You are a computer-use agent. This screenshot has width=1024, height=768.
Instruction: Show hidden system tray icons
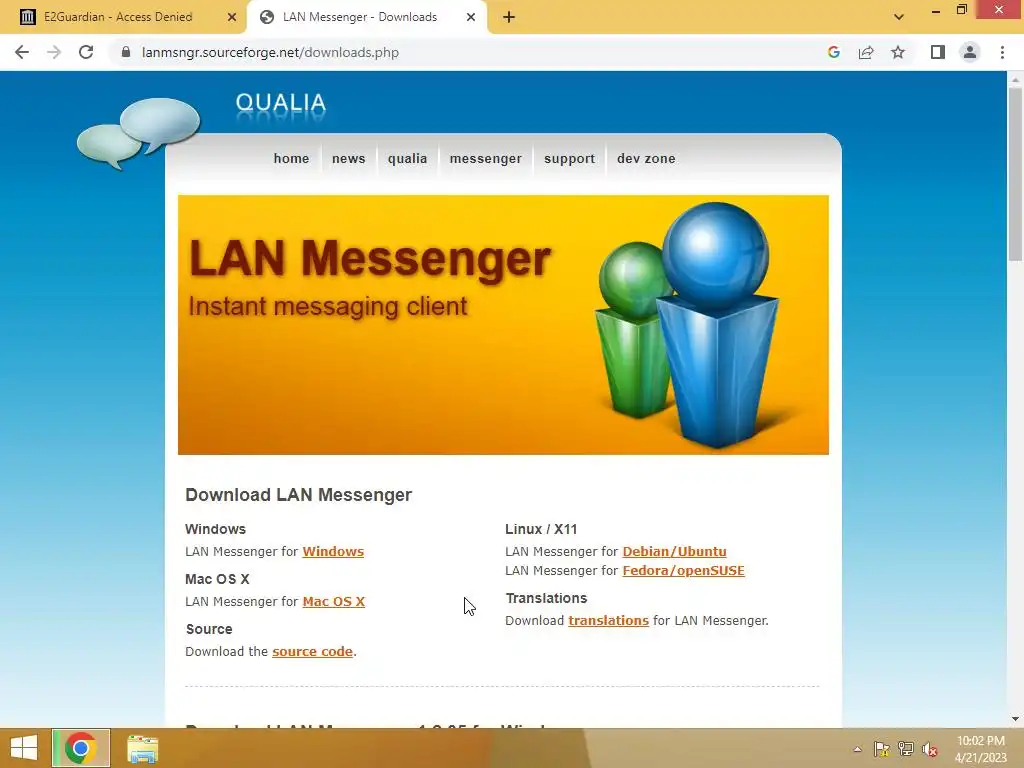pyautogui.click(x=857, y=749)
